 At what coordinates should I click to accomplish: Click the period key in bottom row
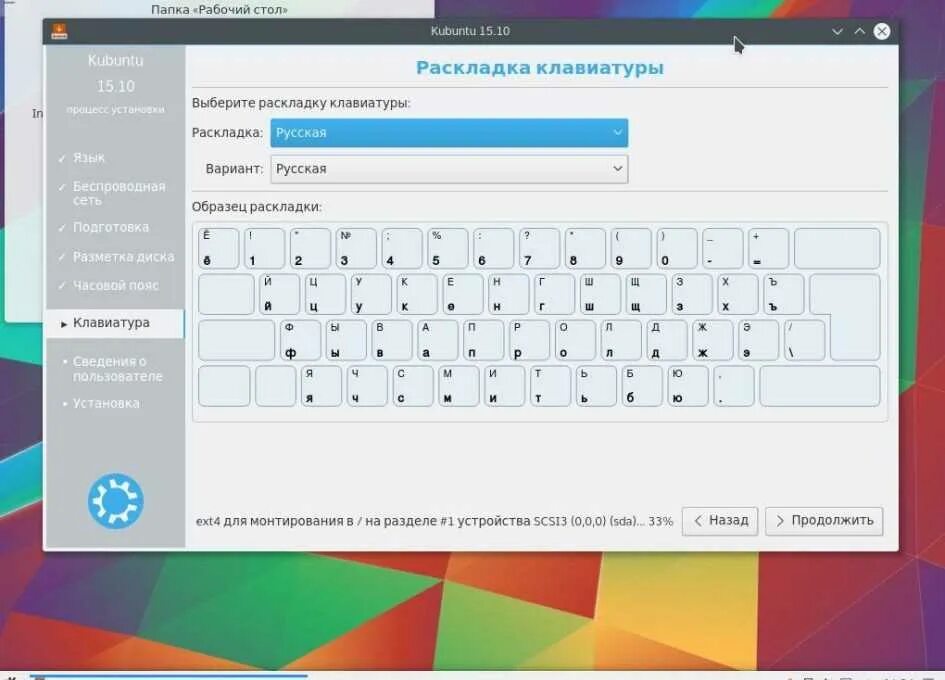(734, 386)
